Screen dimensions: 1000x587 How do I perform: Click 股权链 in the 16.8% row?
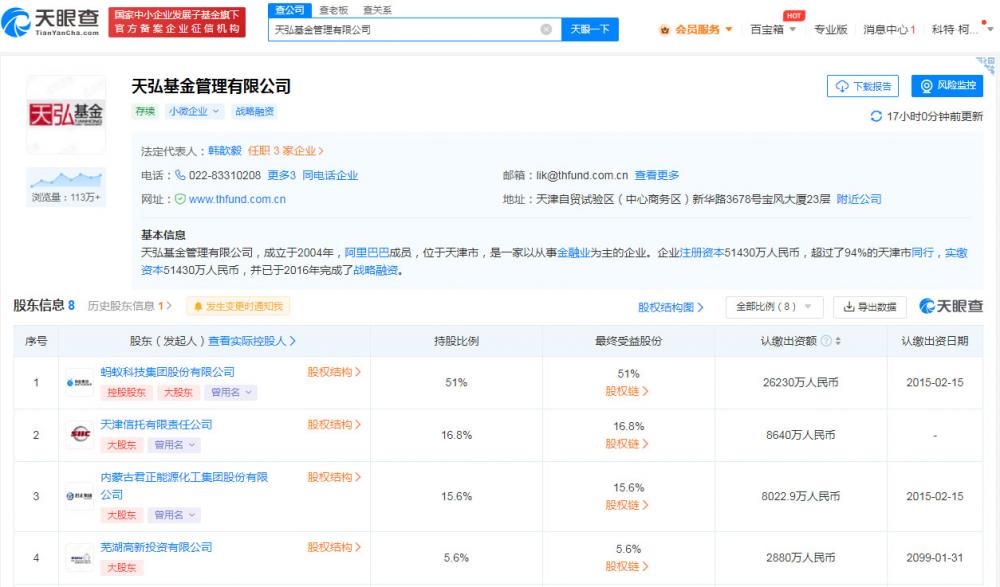[627, 443]
